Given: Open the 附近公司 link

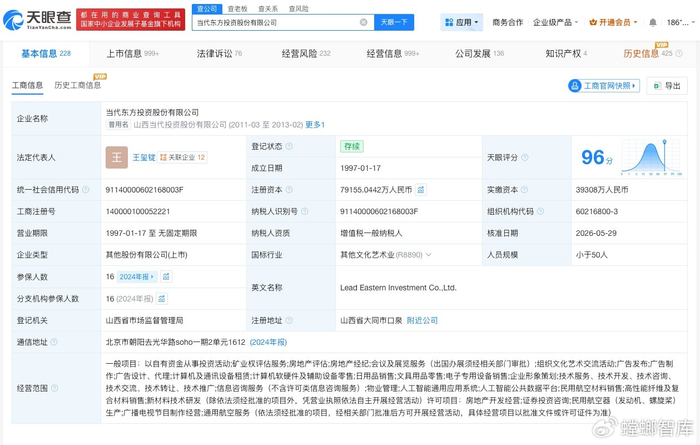Looking at the screenshot, I should tap(422, 320).
